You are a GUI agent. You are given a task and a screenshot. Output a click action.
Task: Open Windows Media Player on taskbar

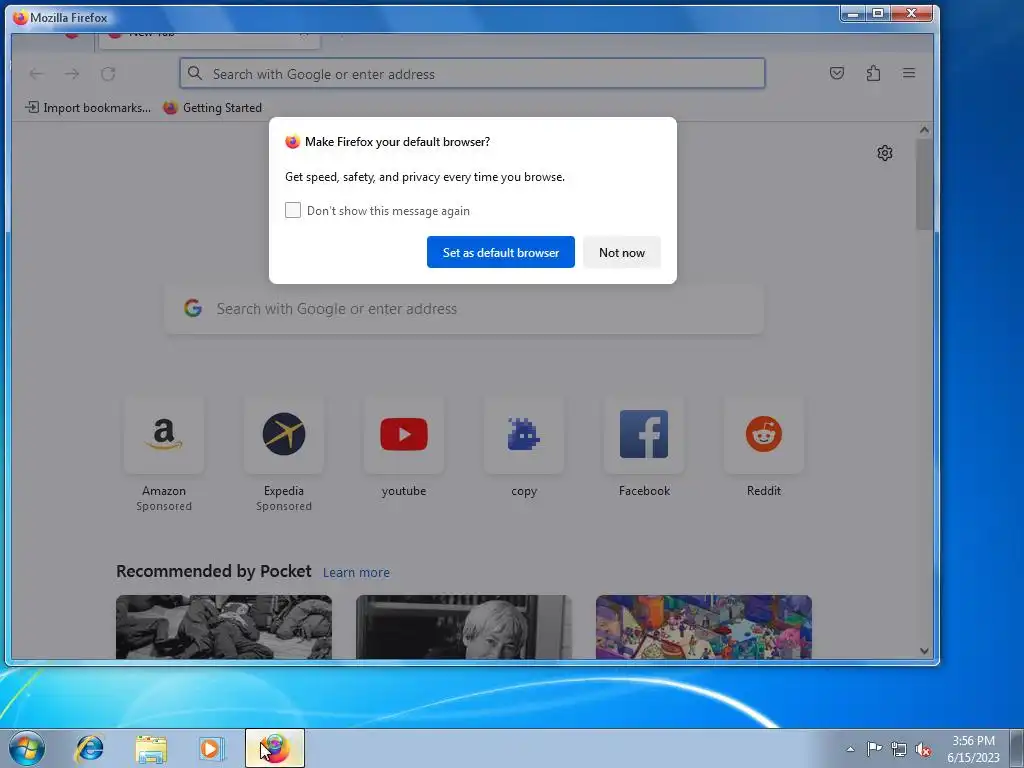click(212, 748)
